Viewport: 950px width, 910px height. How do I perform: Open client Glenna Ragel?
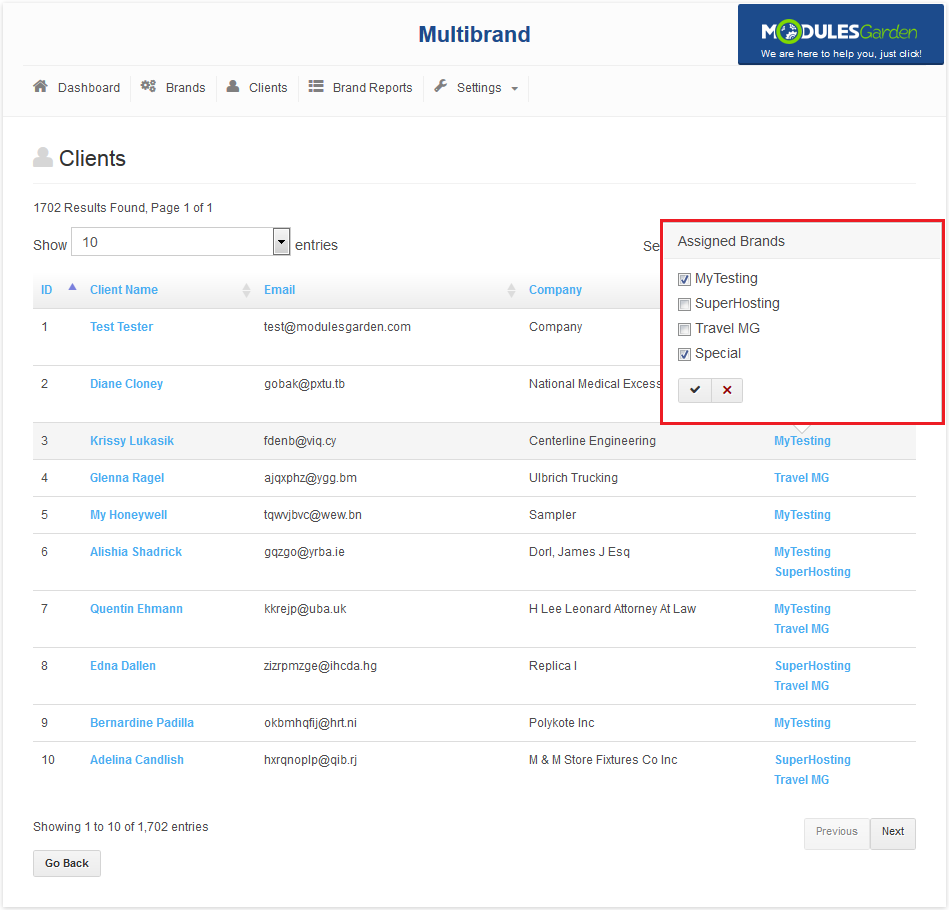click(127, 478)
